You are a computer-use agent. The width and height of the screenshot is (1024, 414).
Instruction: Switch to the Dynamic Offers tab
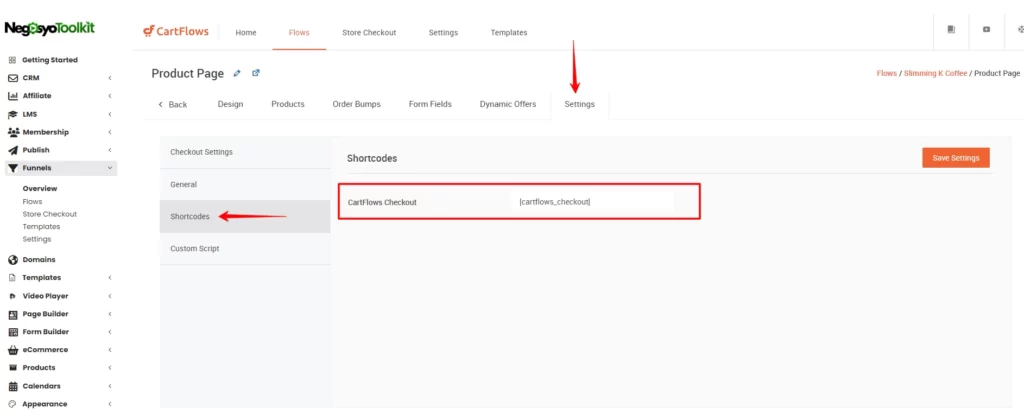tap(508, 104)
